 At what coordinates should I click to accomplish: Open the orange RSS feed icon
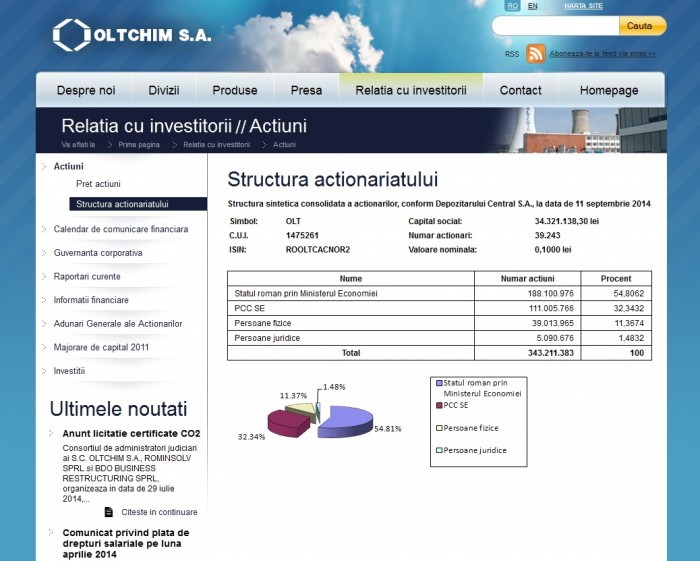pyautogui.click(x=535, y=54)
